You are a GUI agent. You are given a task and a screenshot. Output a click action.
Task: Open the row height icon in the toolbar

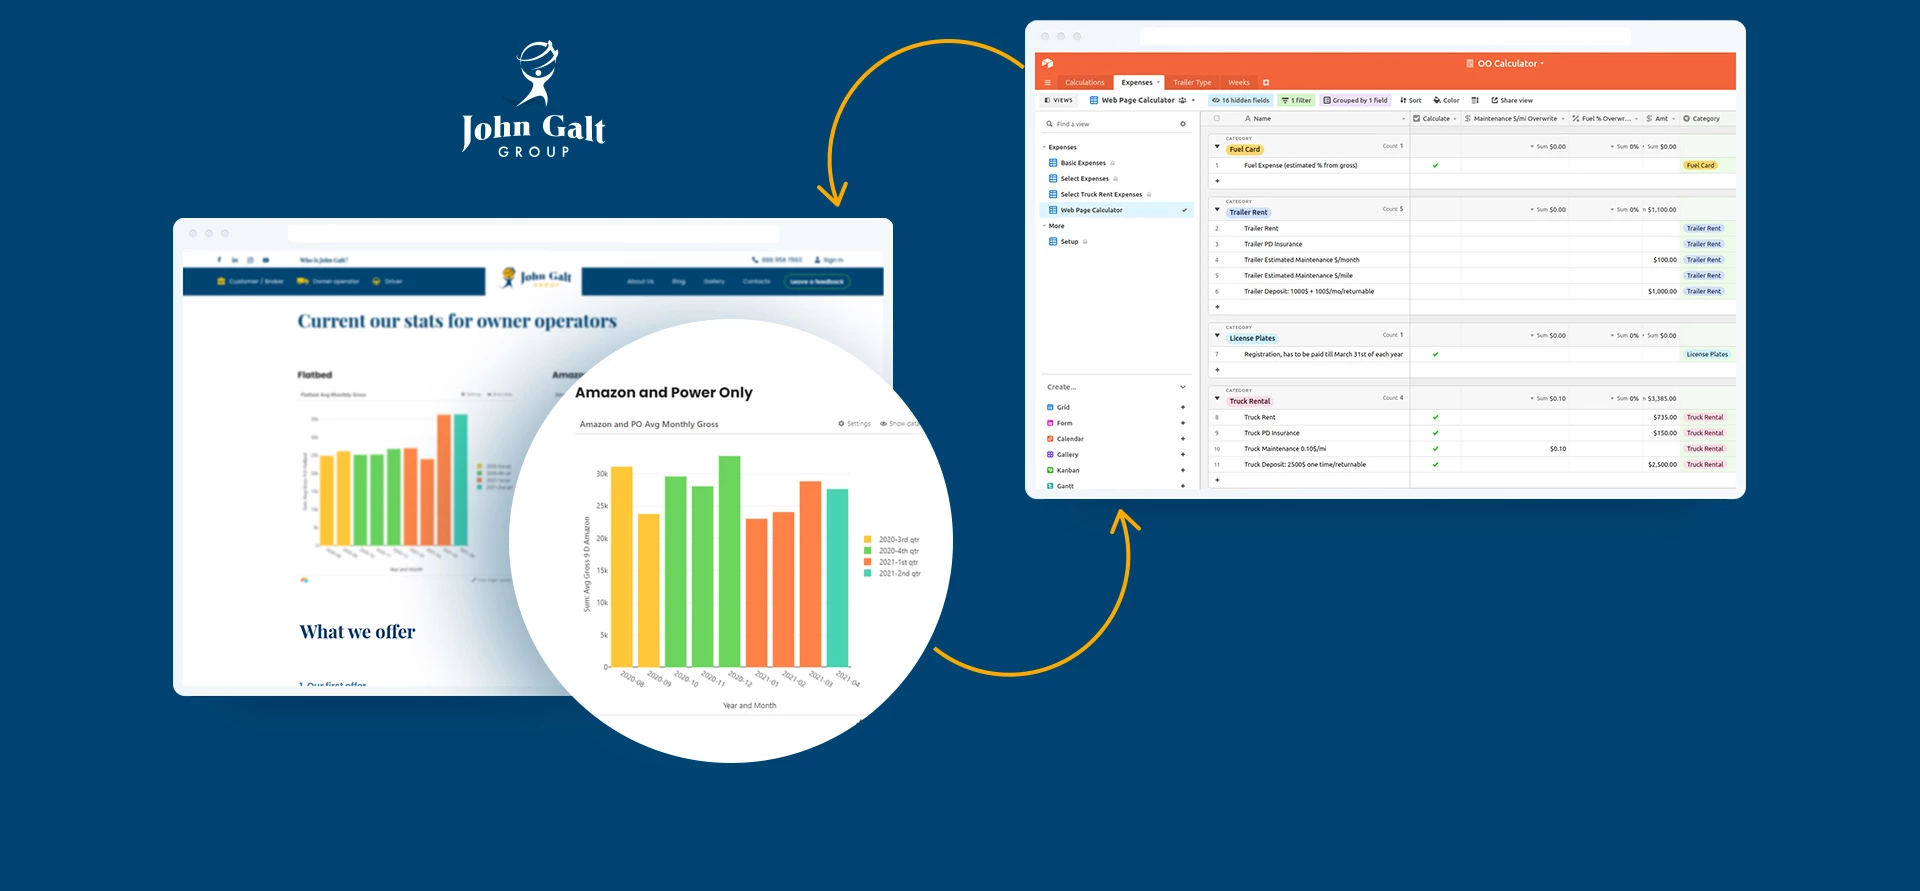[1475, 100]
